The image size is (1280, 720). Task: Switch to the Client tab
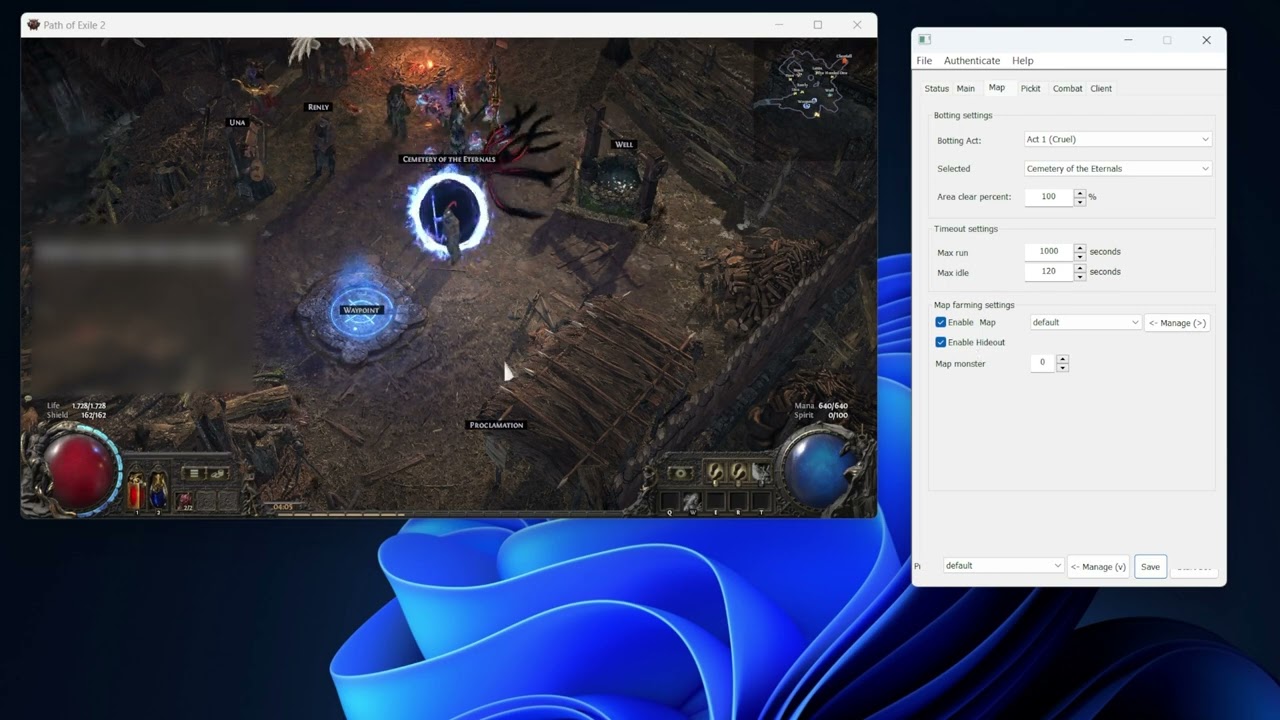[x=1101, y=88]
